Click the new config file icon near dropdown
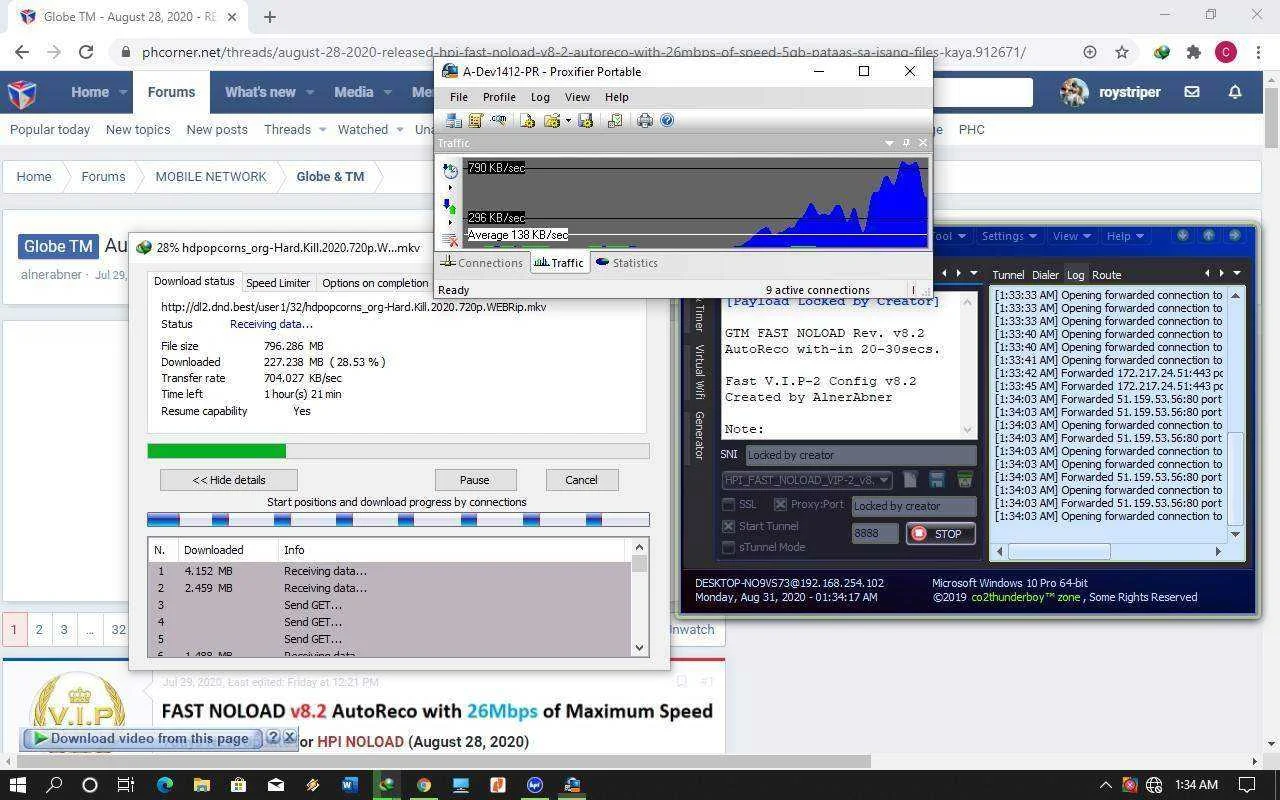Screen dimensions: 1280x800 pyautogui.click(x=910, y=480)
